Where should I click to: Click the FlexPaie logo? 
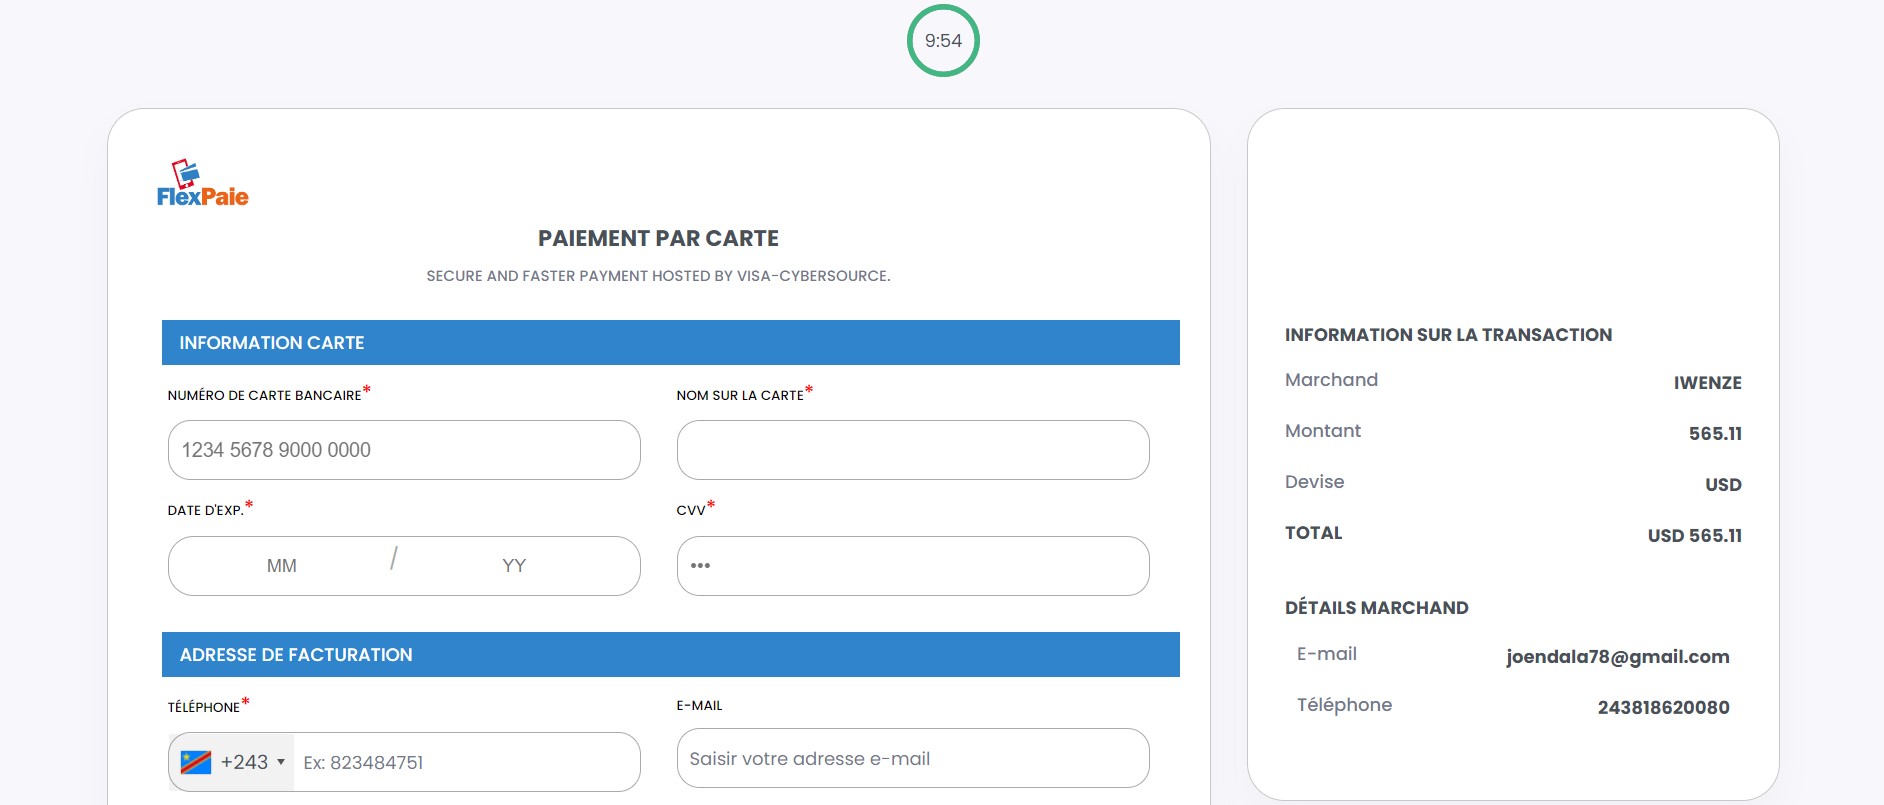202,183
